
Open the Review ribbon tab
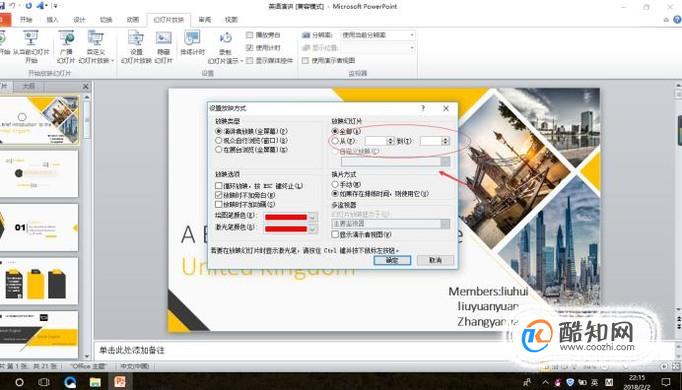[x=205, y=20]
